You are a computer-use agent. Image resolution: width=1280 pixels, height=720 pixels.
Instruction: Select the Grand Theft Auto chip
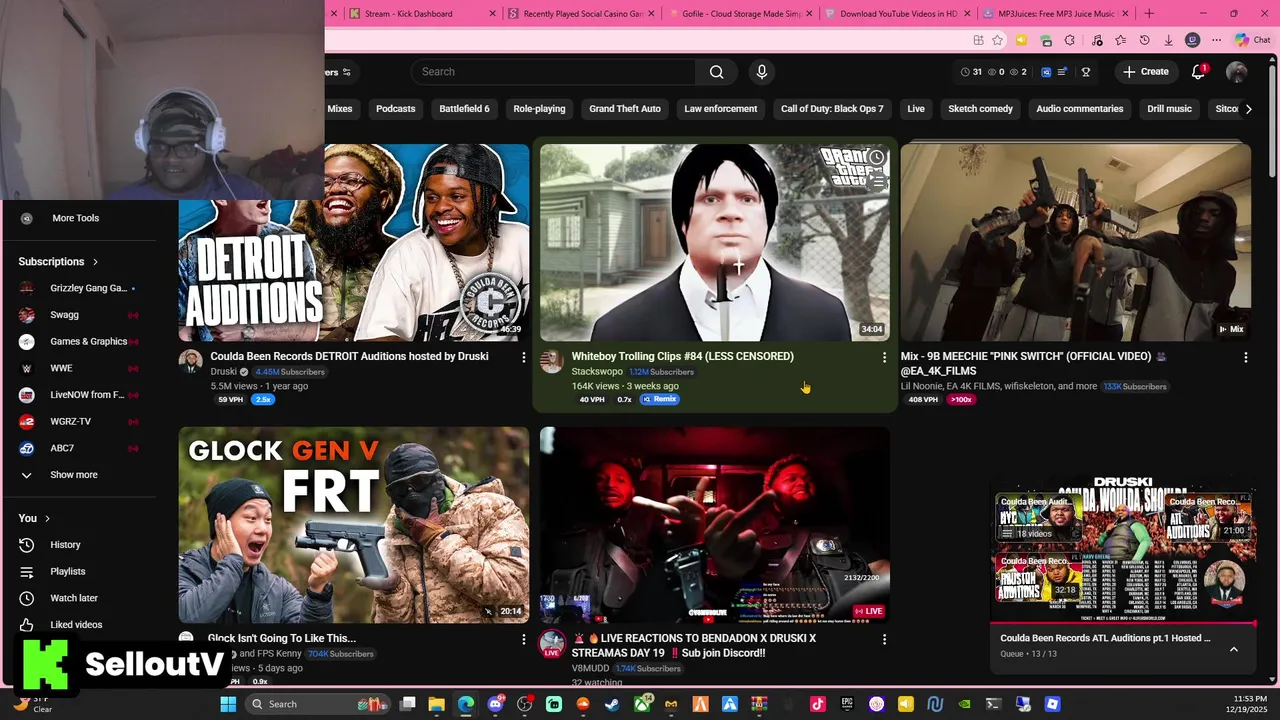[625, 108]
